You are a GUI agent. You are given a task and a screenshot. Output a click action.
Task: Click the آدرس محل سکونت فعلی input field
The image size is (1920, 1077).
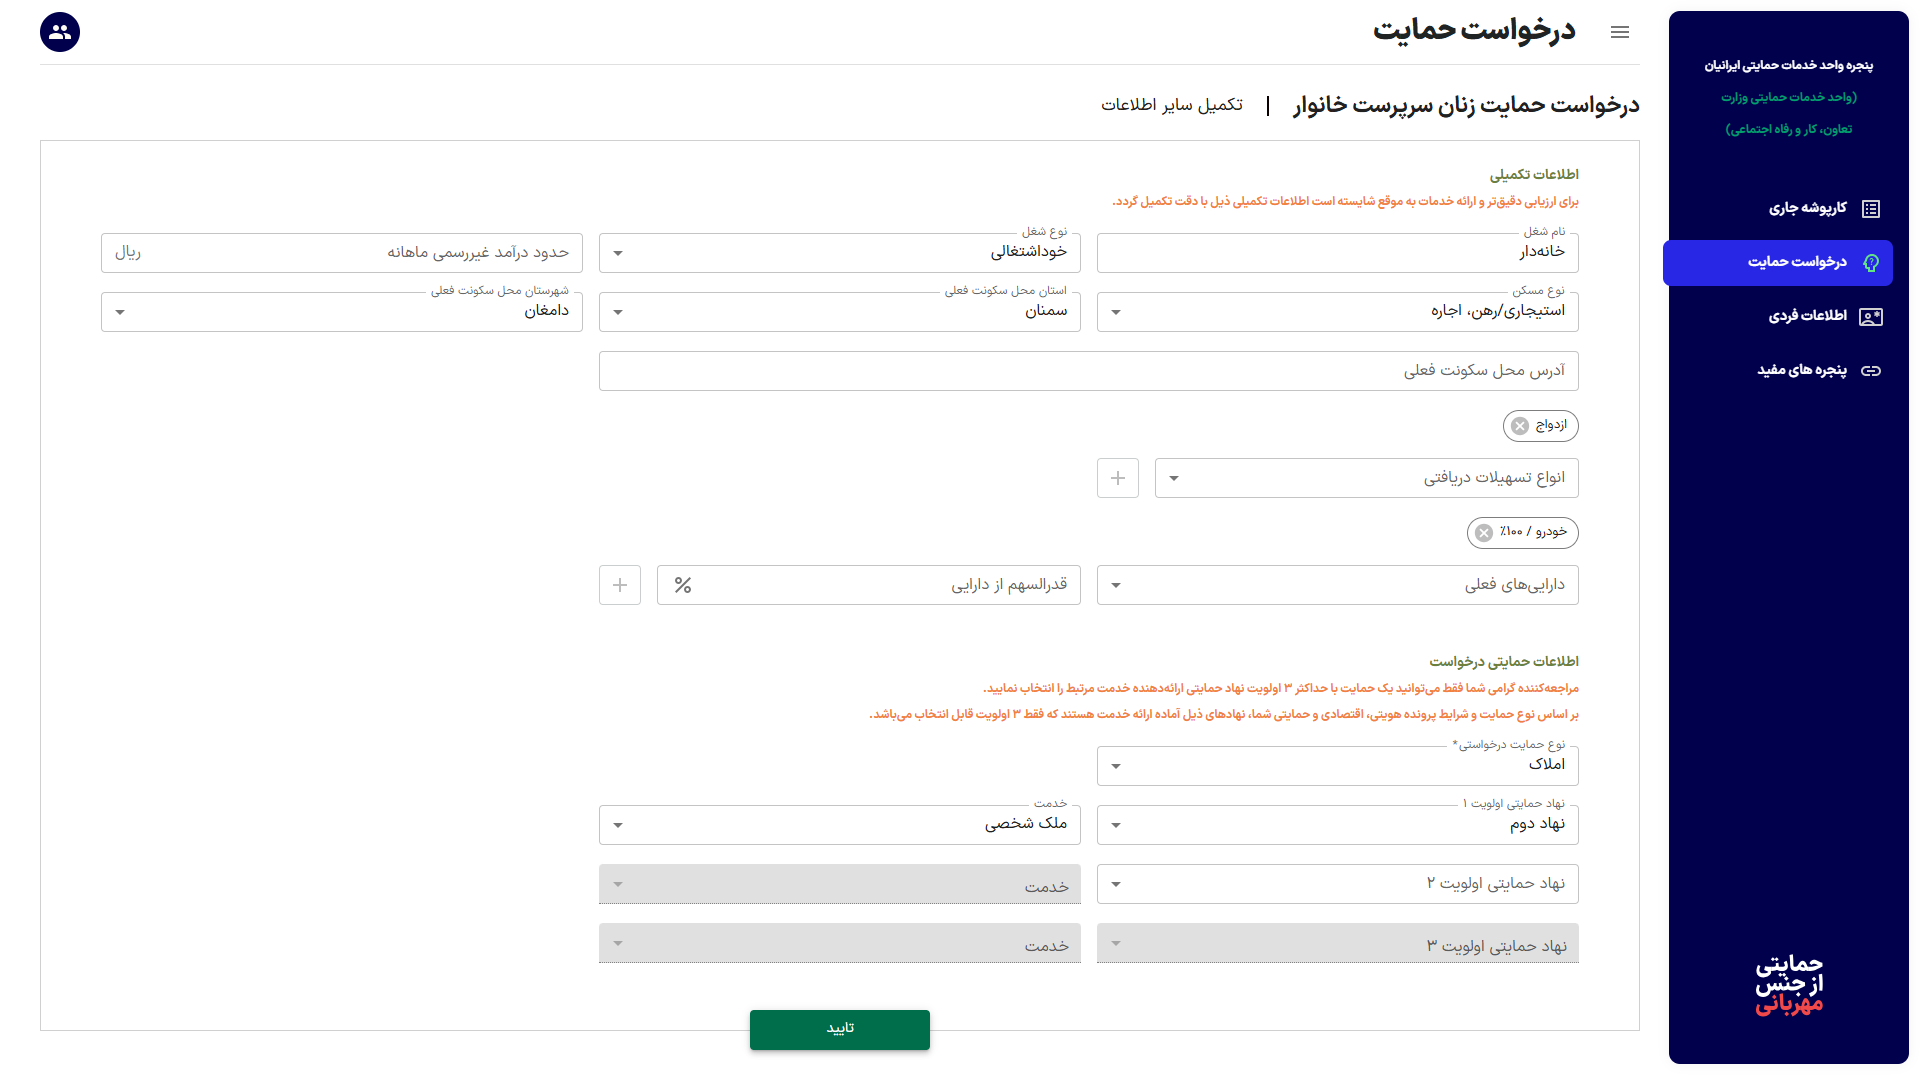pos(1088,371)
